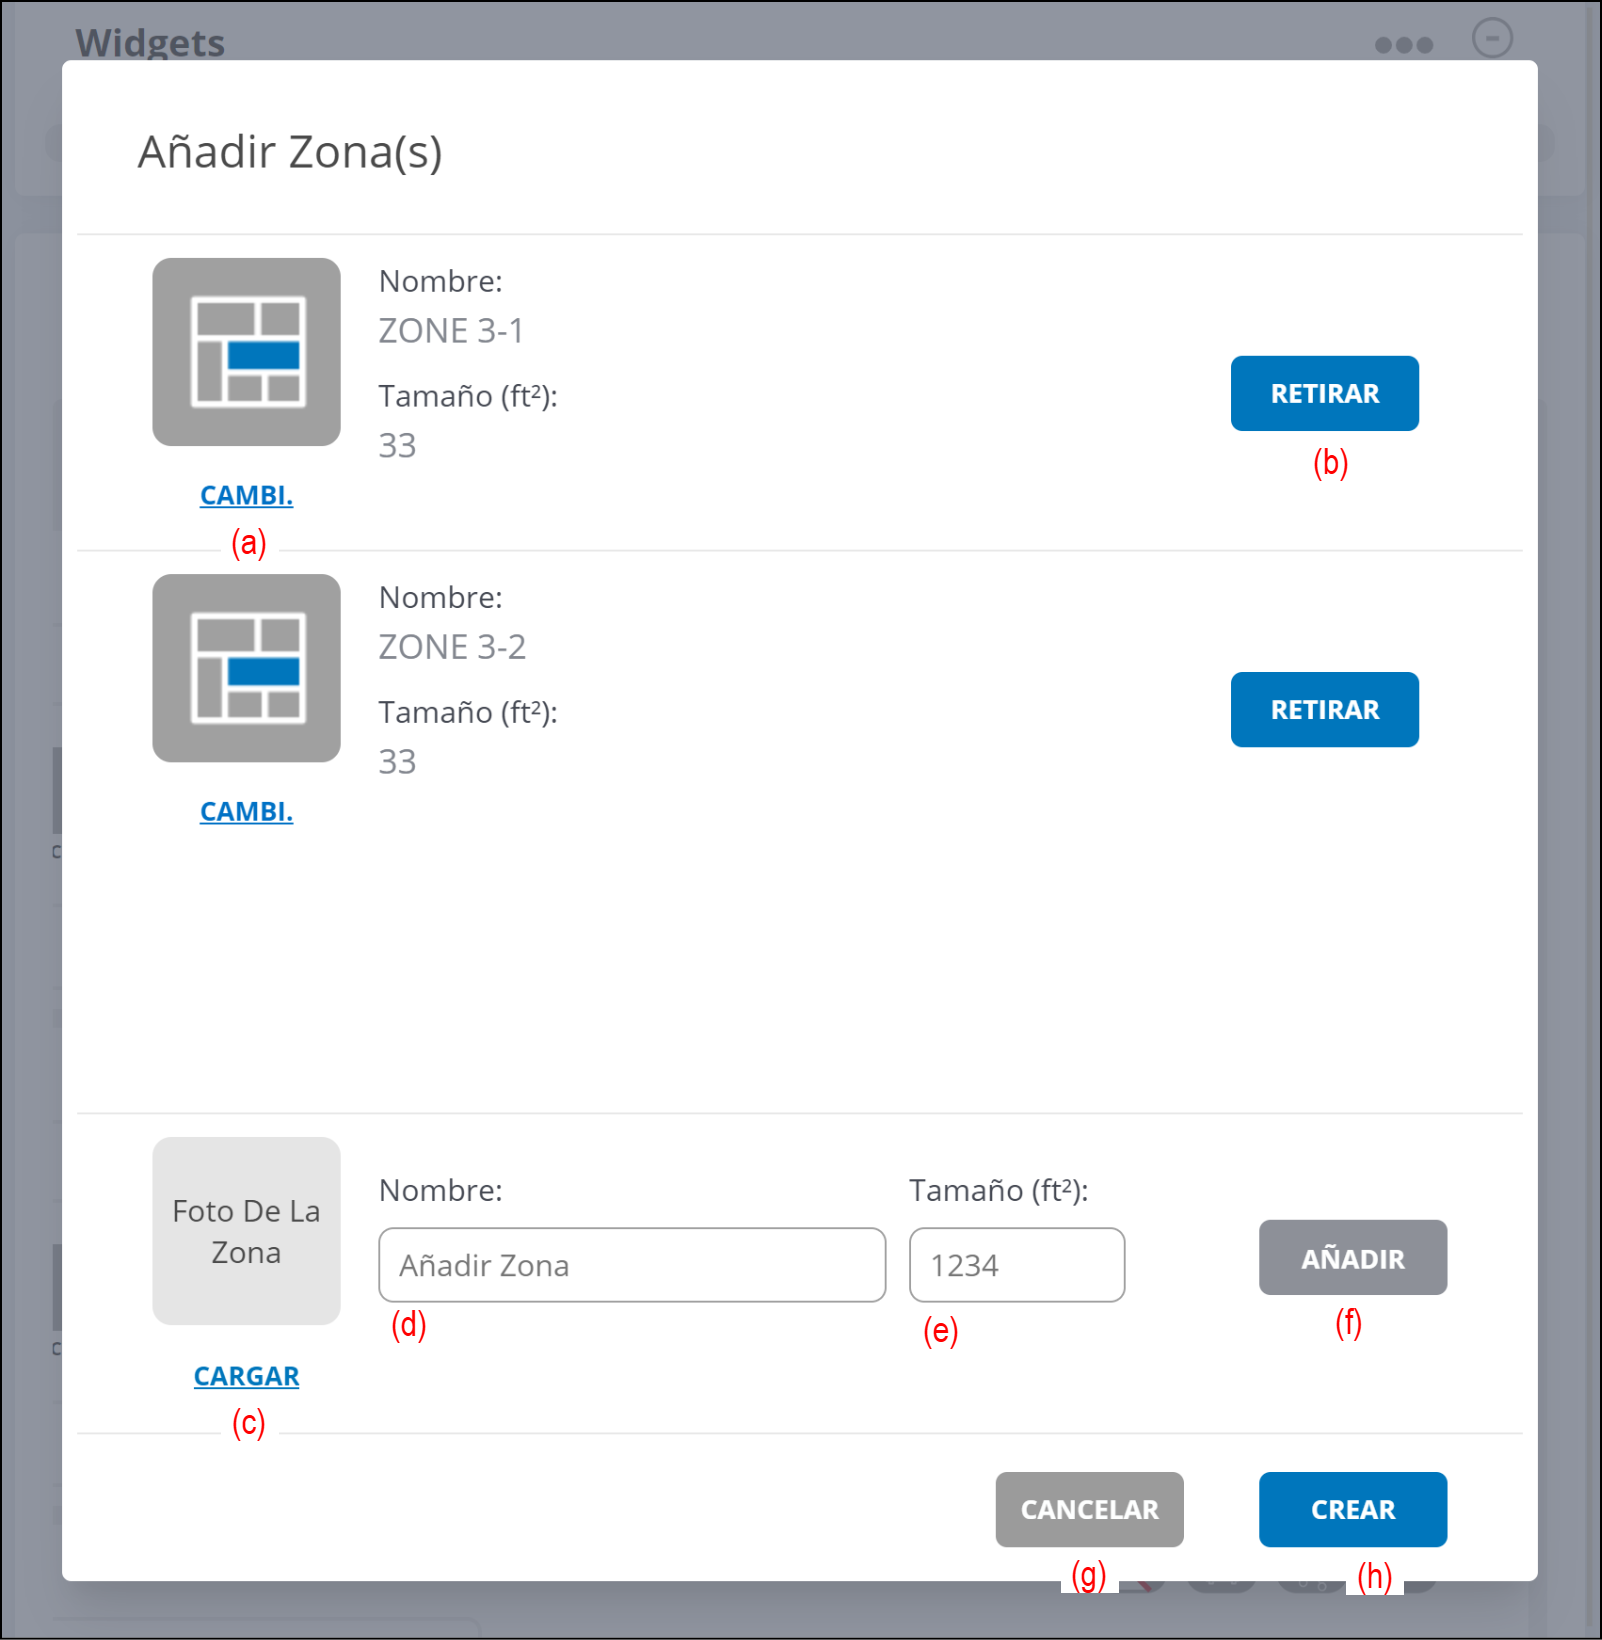Click the ZONE 3-2 name text
The height and width of the screenshot is (1640, 1602).
(x=452, y=647)
